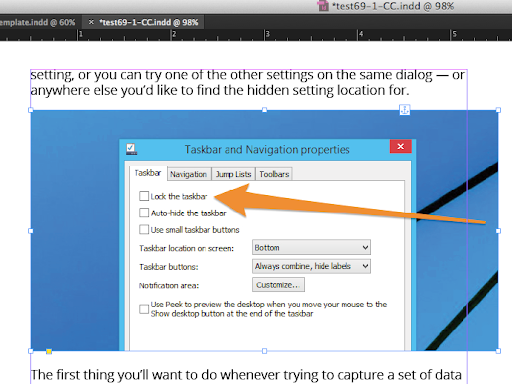Click the top-left selection handle of the image frame
512x384 pixels.
point(31,110)
